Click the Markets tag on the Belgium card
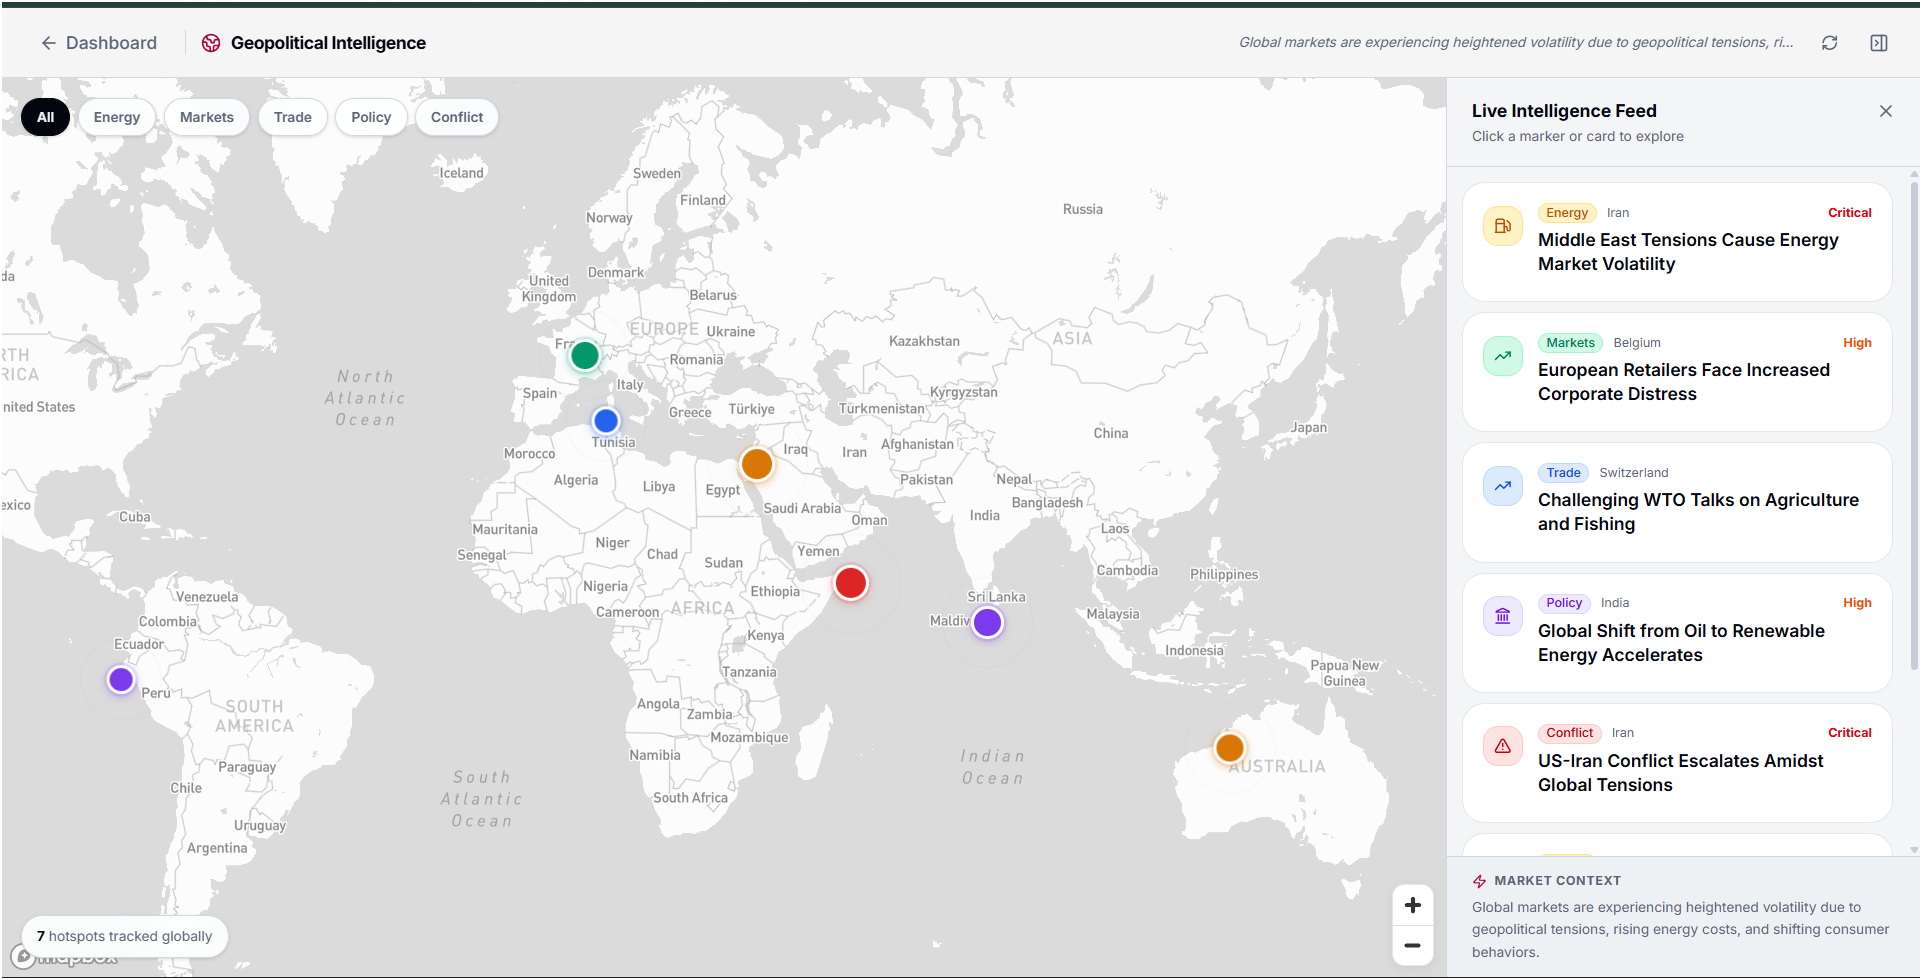This screenshot has height=980, width=1922. click(x=1570, y=343)
